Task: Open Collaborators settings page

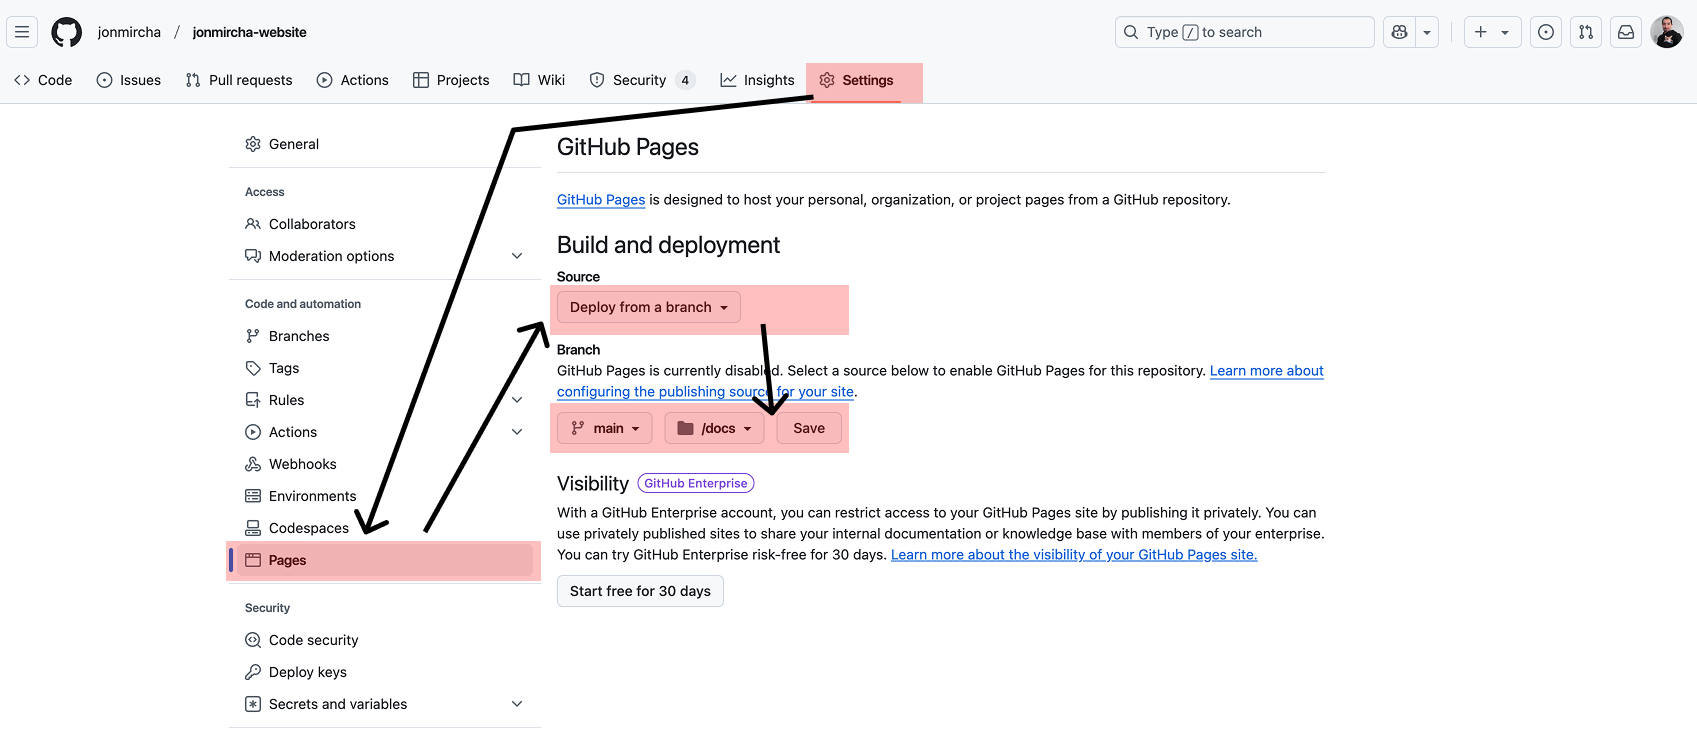Action: [384, 224]
